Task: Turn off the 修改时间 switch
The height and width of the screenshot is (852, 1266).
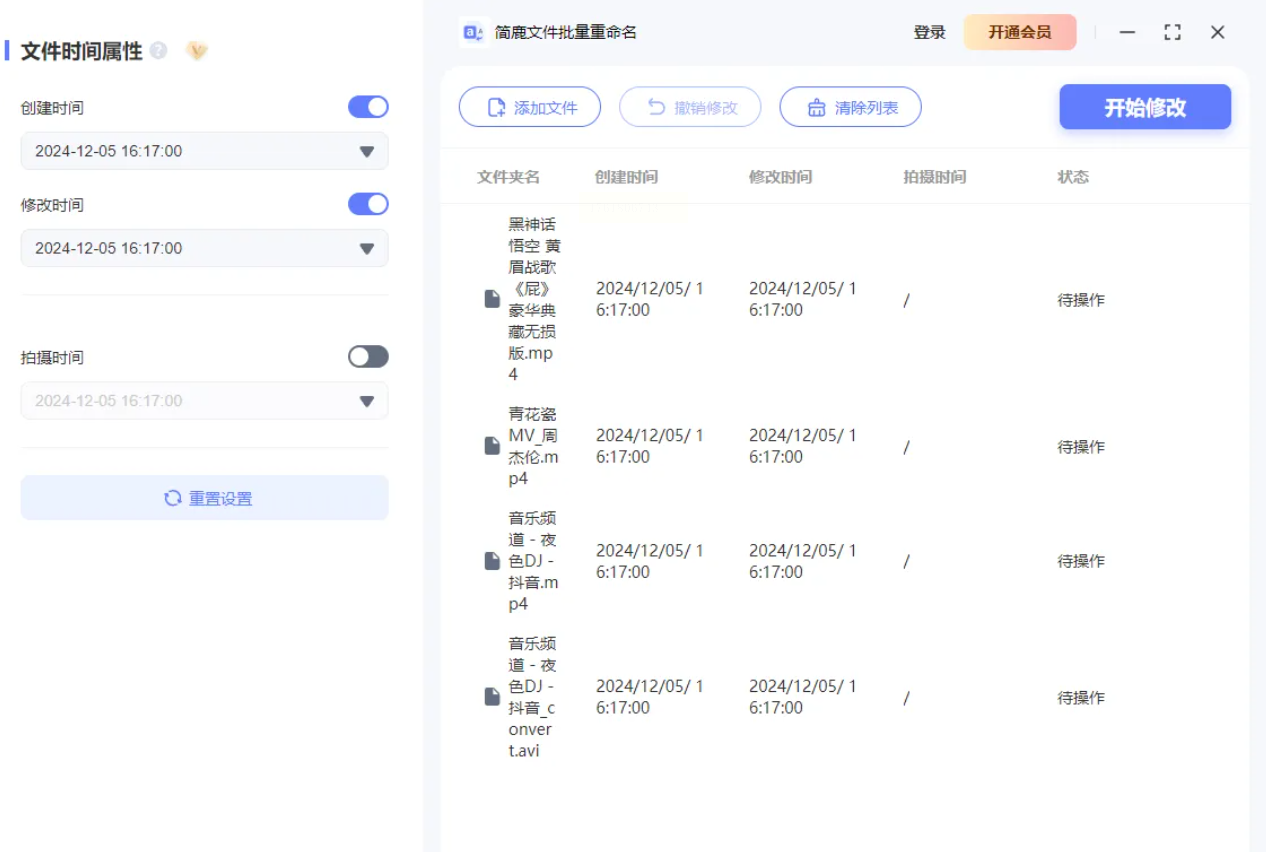Action: pyautogui.click(x=368, y=204)
